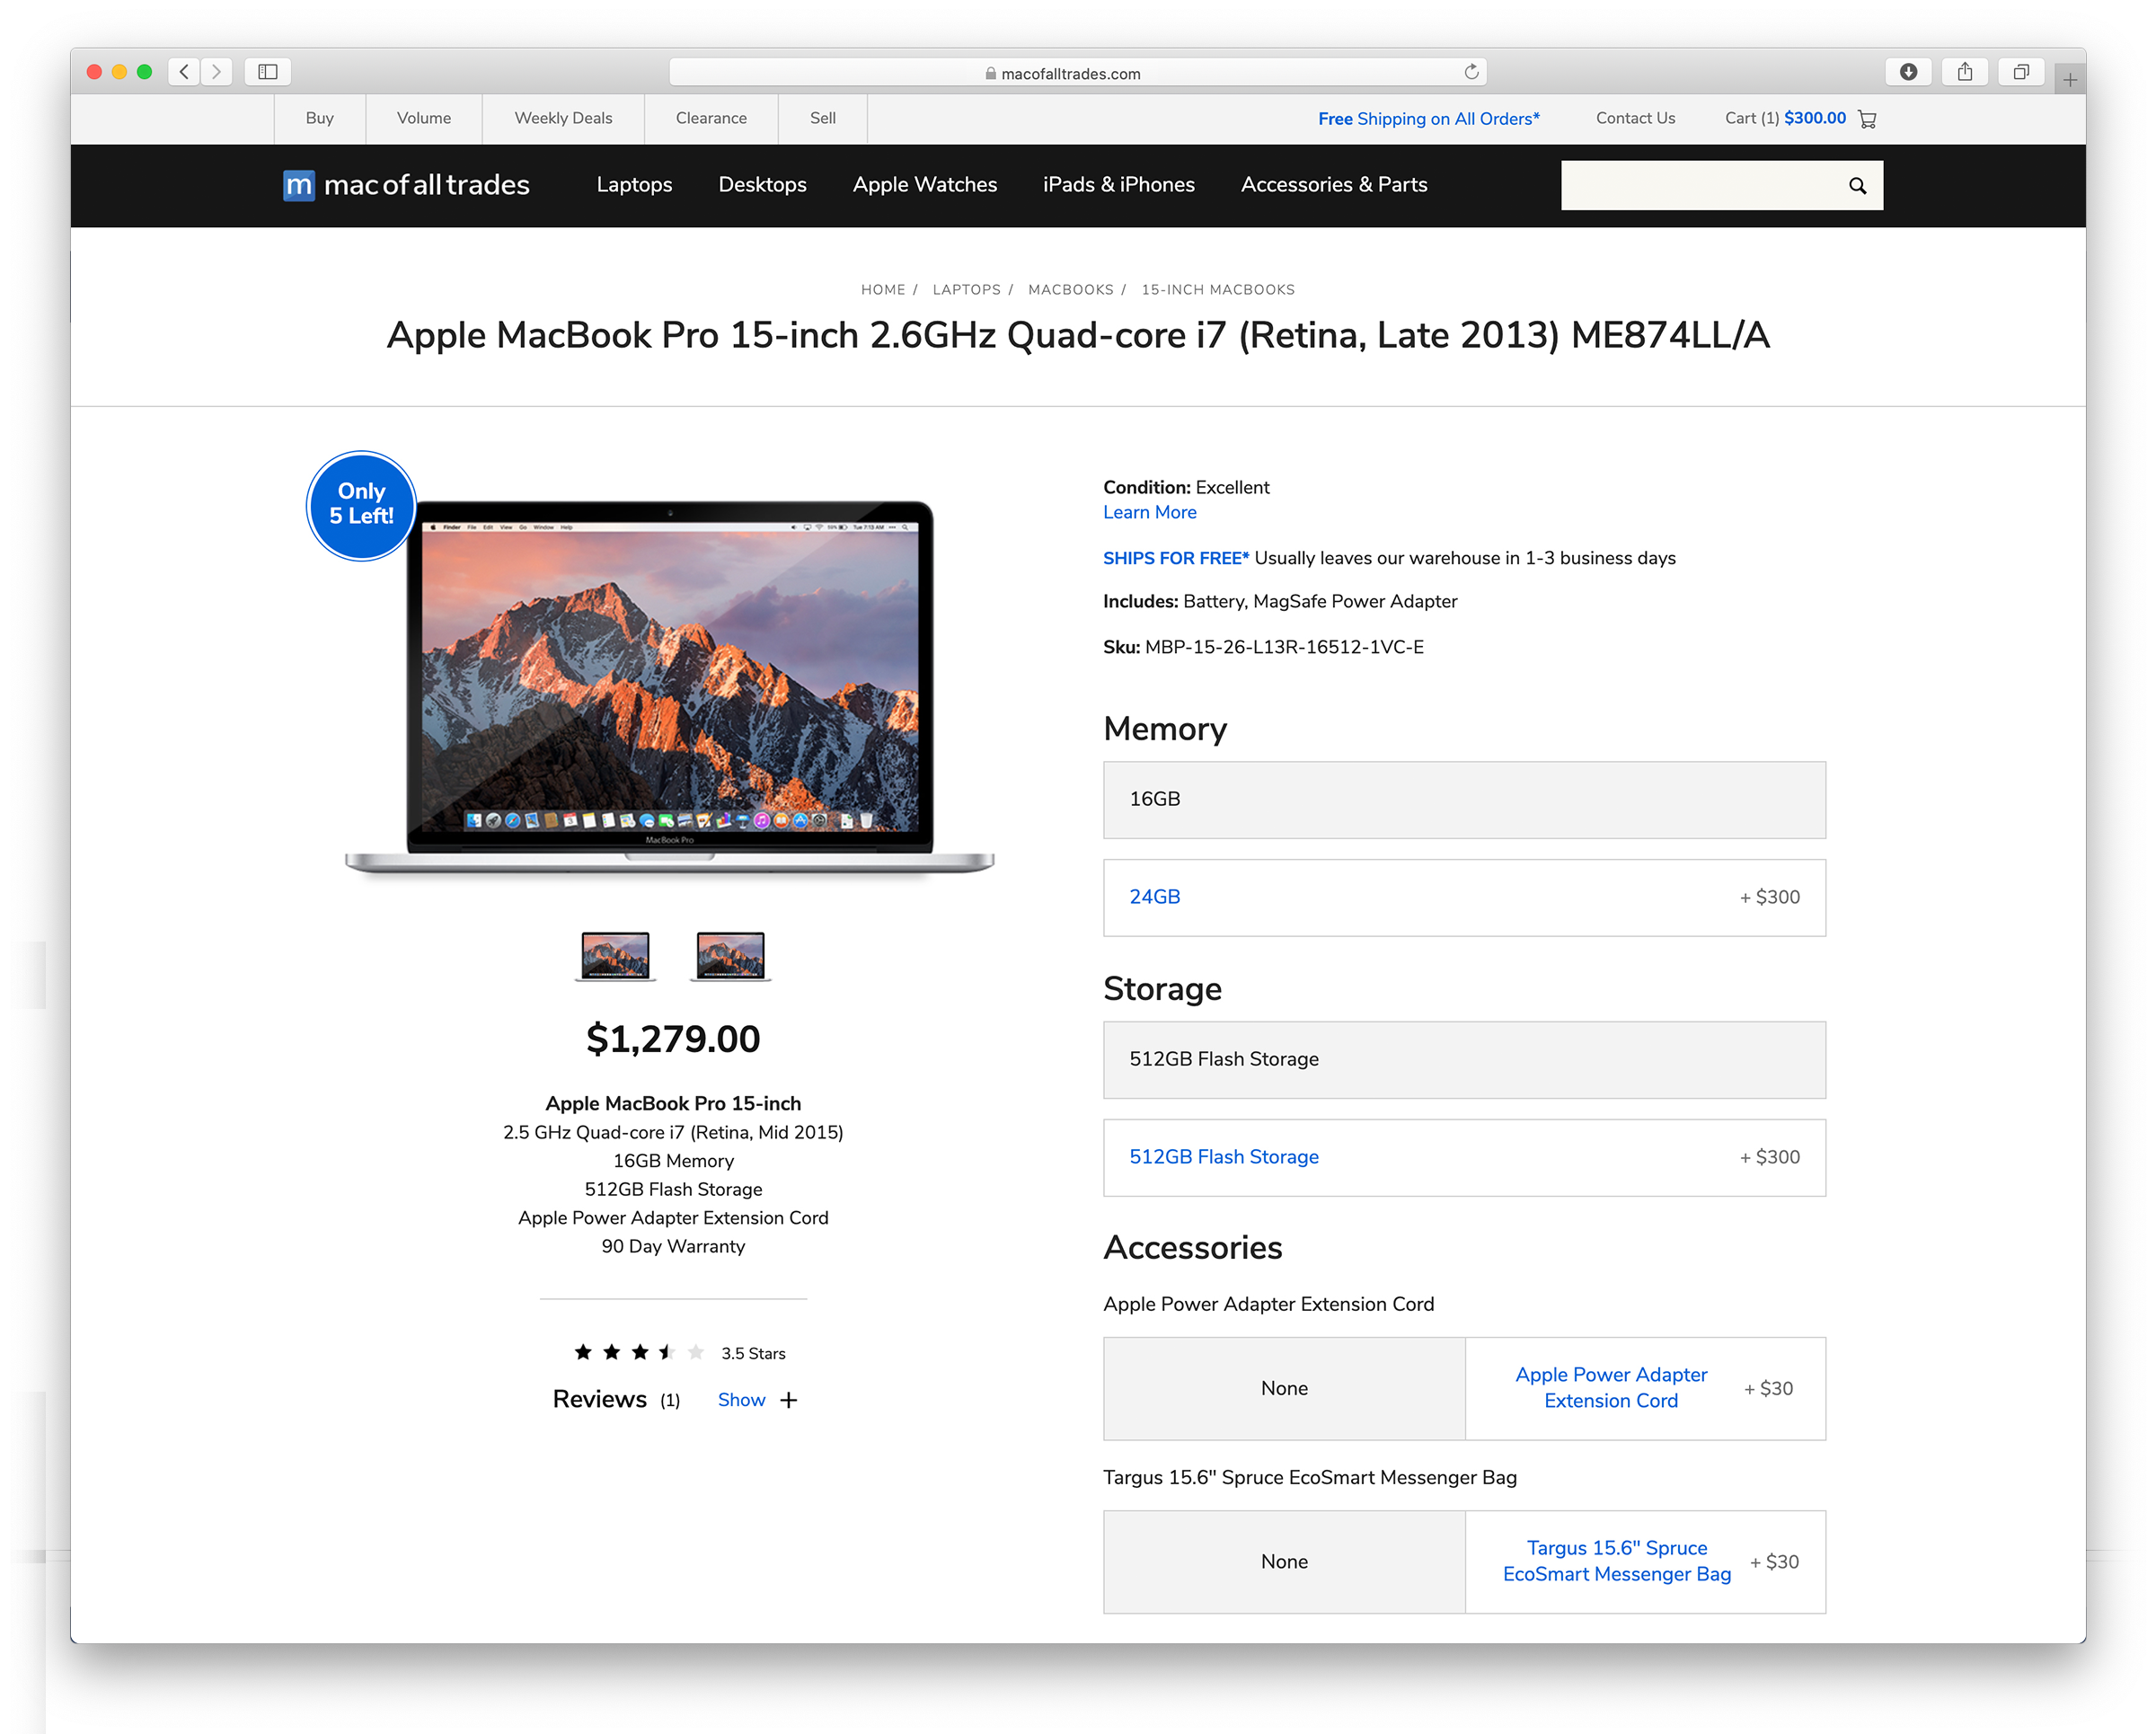The width and height of the screenshot is (2156, 1734).
Task: Click Learn More under Condition
Action: [x=1149, y=513]
